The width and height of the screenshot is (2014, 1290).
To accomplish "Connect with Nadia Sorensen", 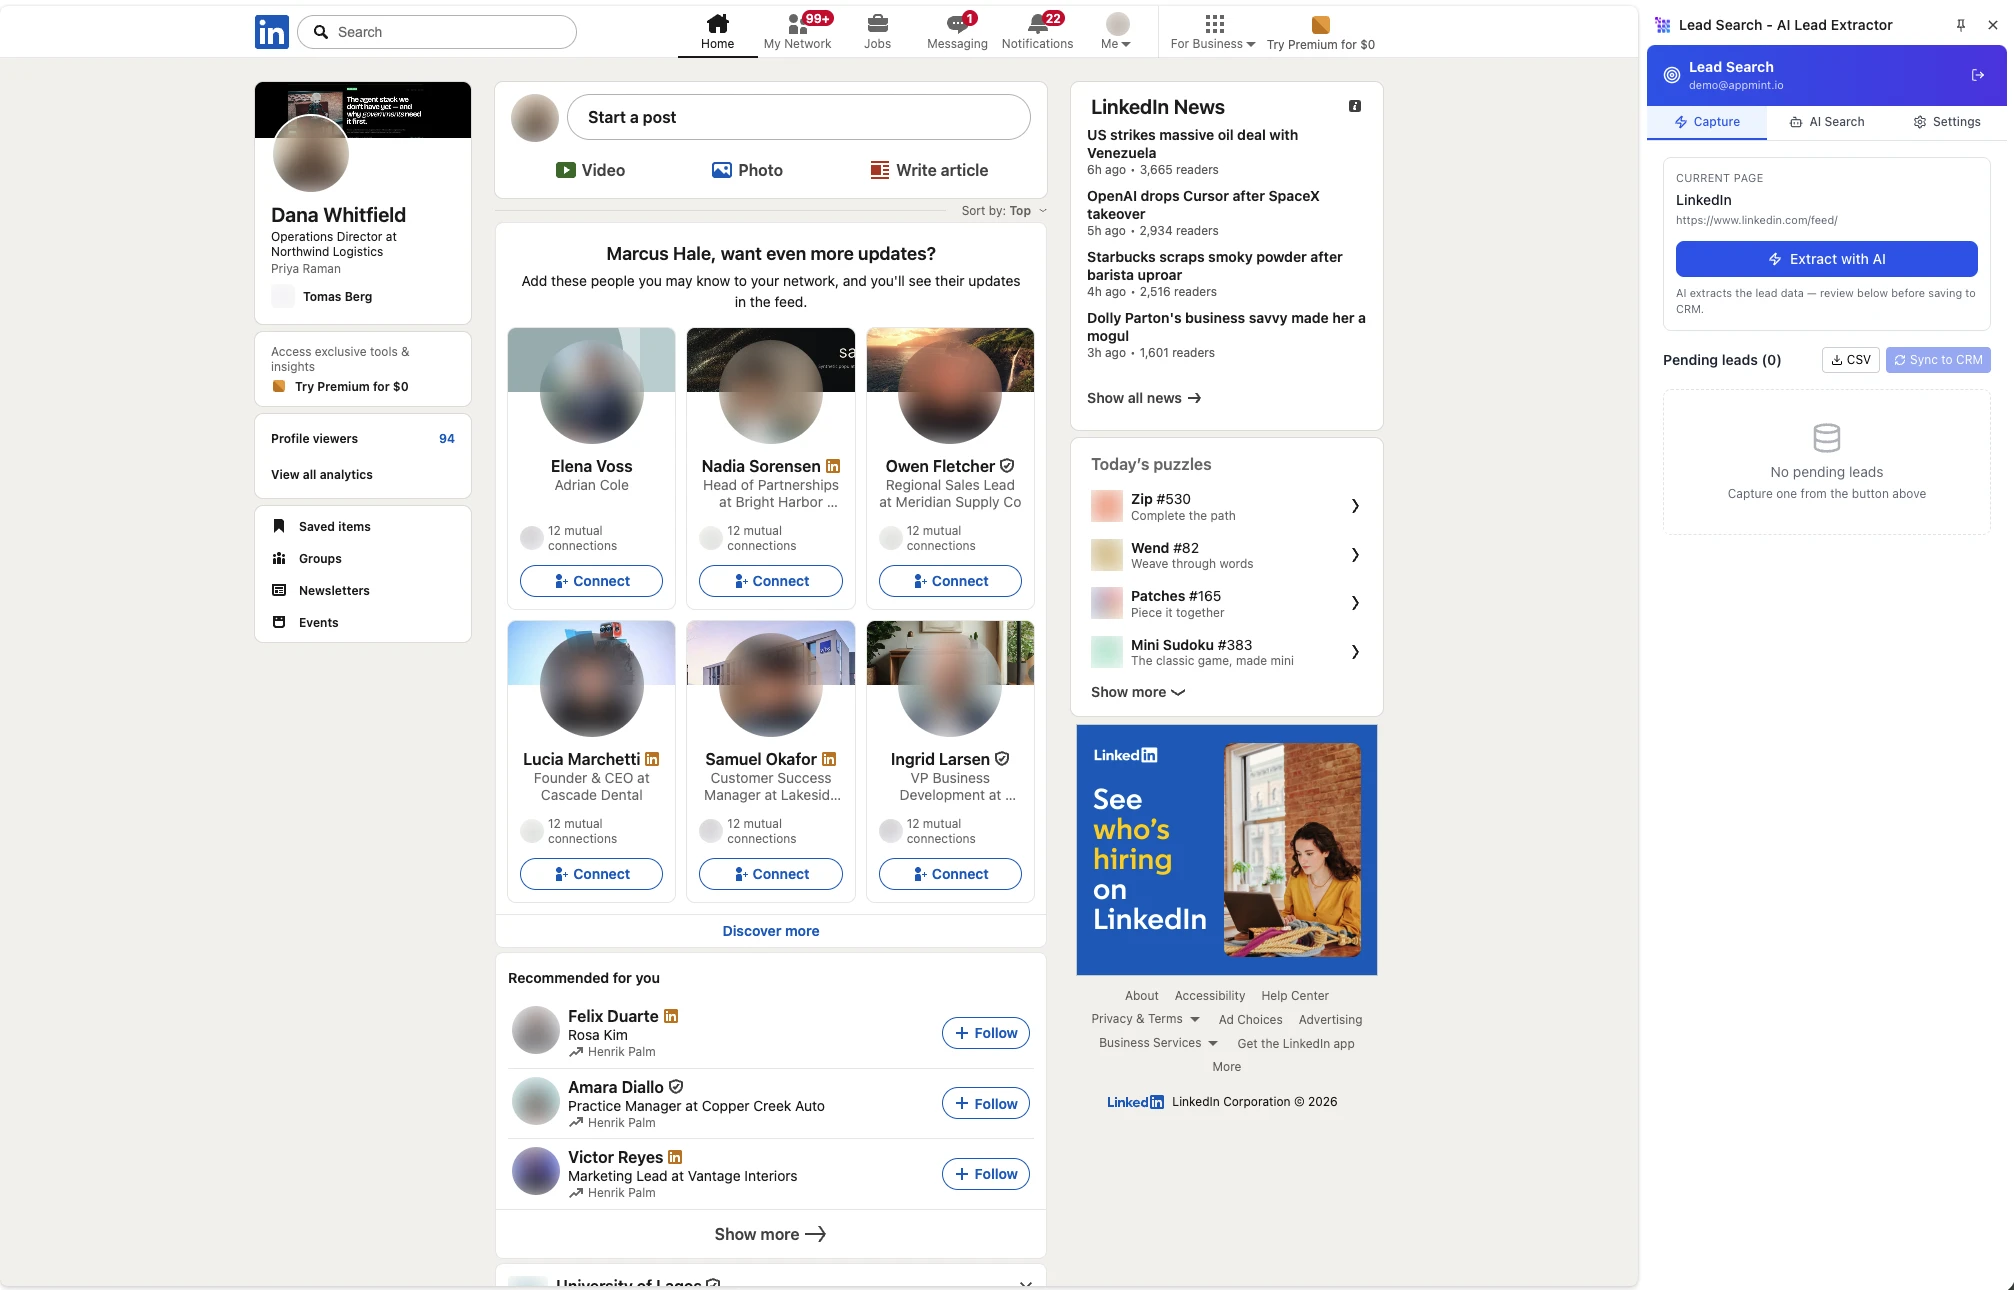I will pos(771,581).
